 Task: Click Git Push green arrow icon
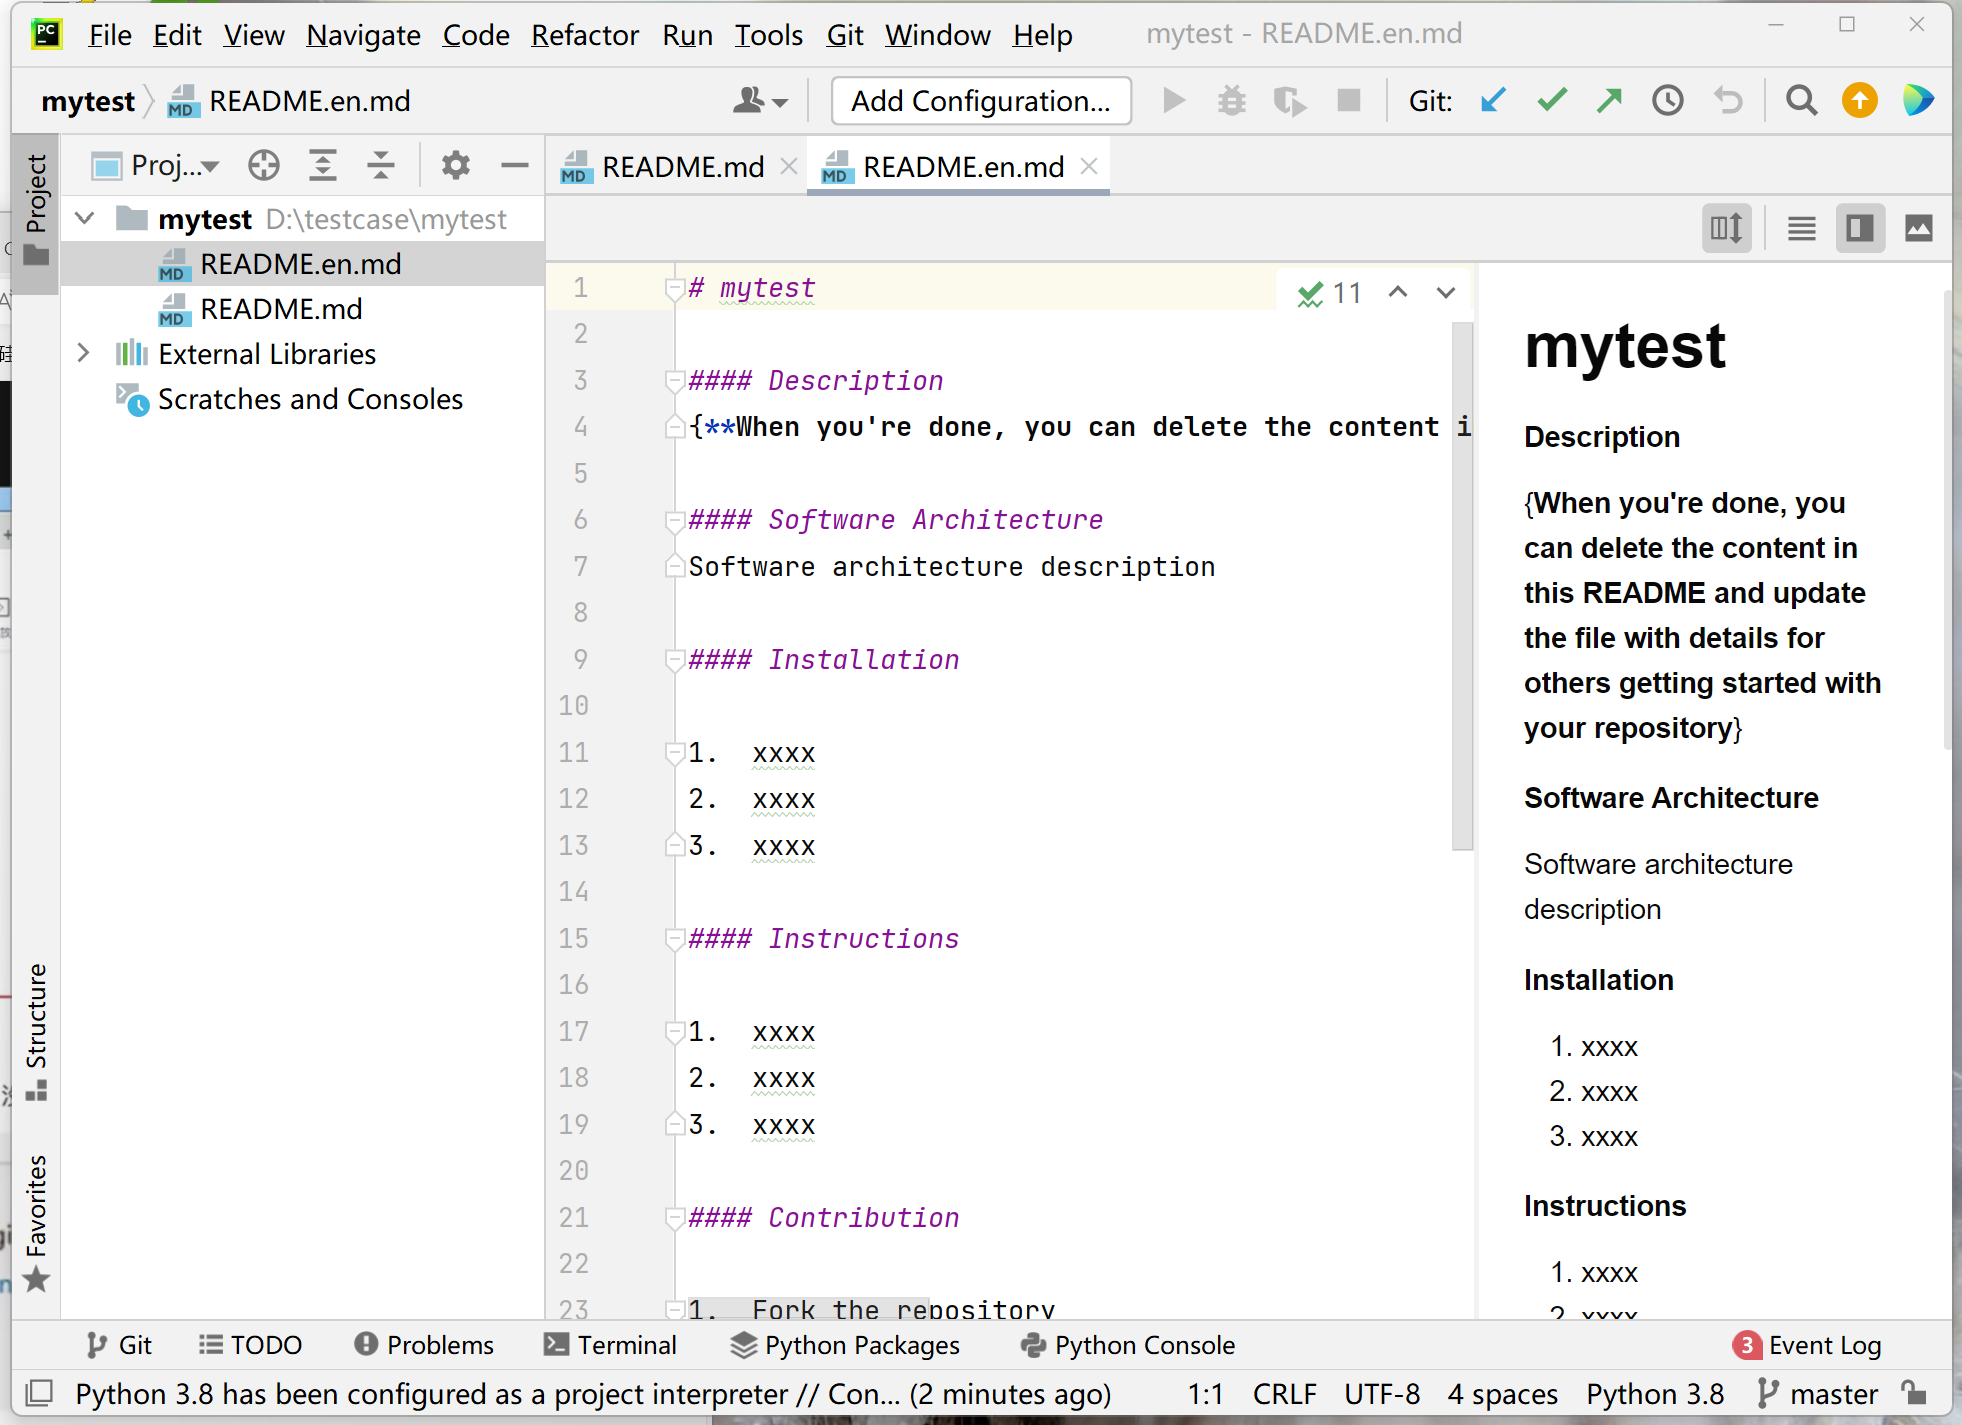(x=1610, y=101)
